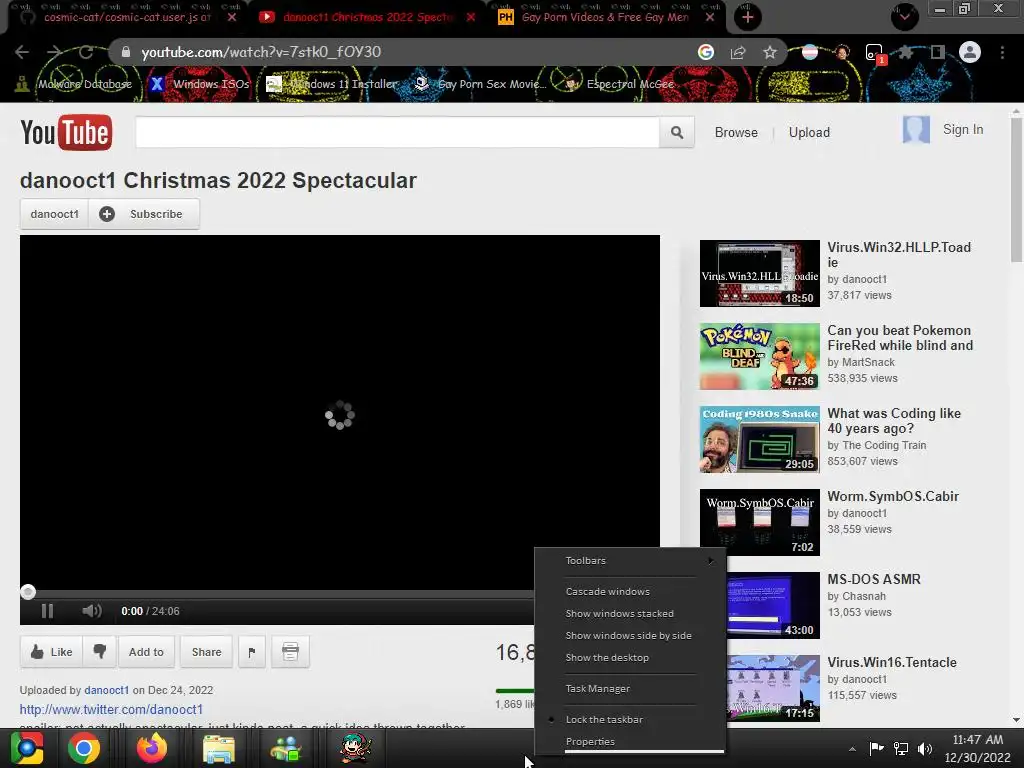
Task: Click the search magnifier button
Action: [677, 133]
